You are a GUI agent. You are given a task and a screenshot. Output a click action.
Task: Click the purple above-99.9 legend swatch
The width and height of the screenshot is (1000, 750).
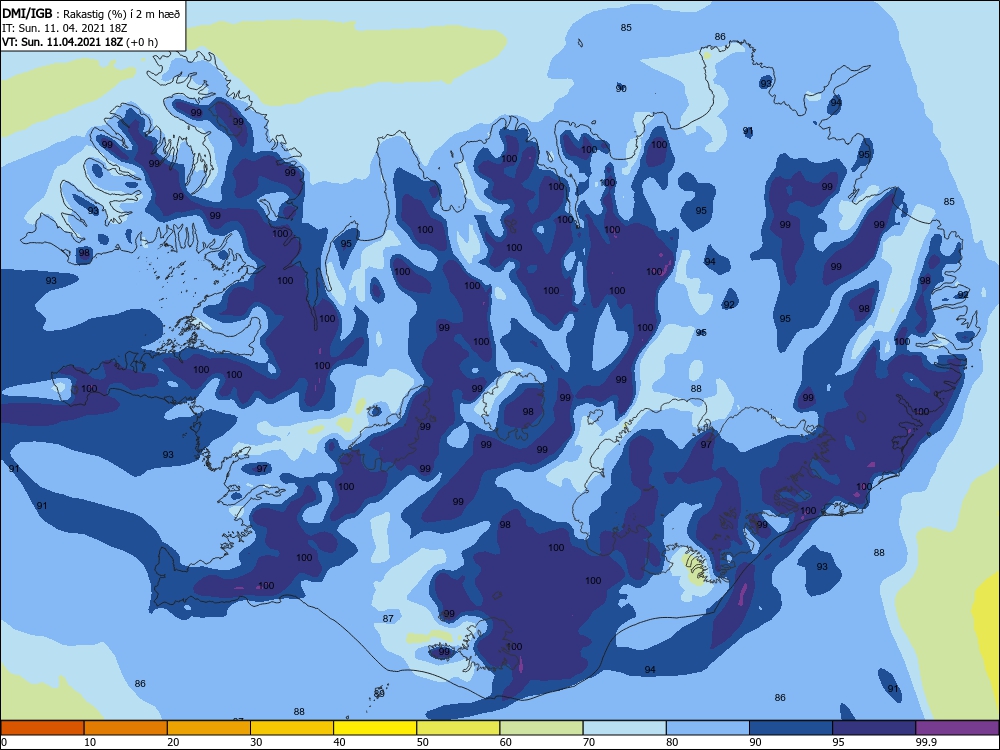coord(957,728)
